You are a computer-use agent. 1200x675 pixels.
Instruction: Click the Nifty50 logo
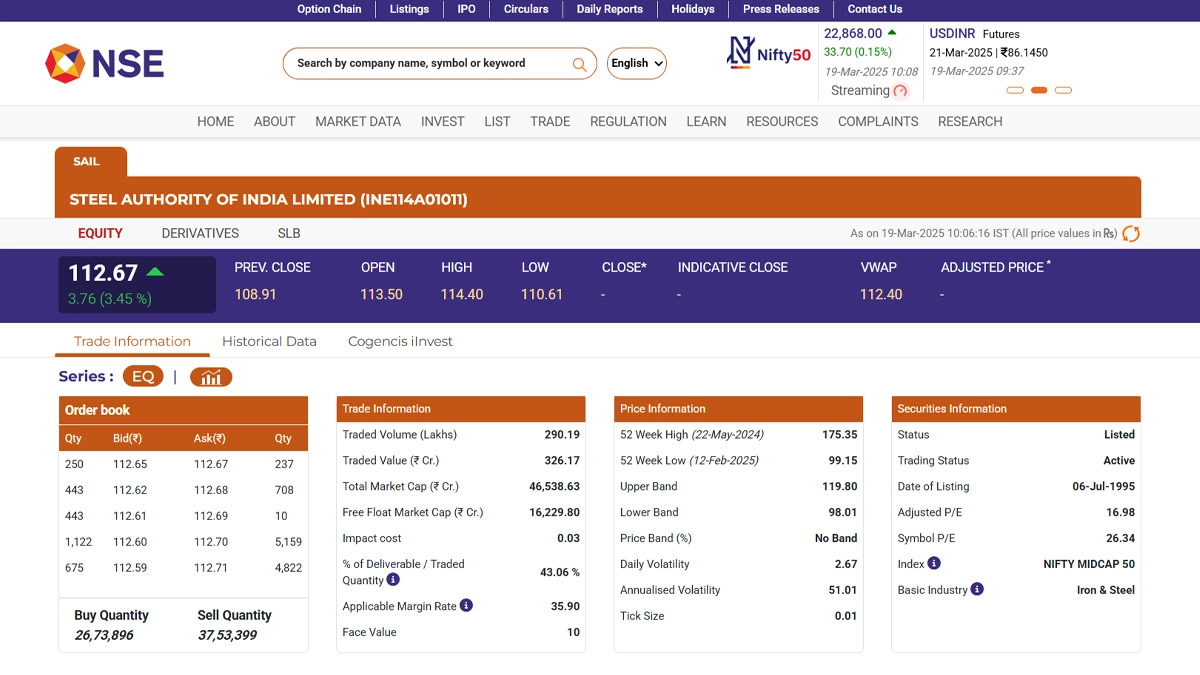pos(768,53)
